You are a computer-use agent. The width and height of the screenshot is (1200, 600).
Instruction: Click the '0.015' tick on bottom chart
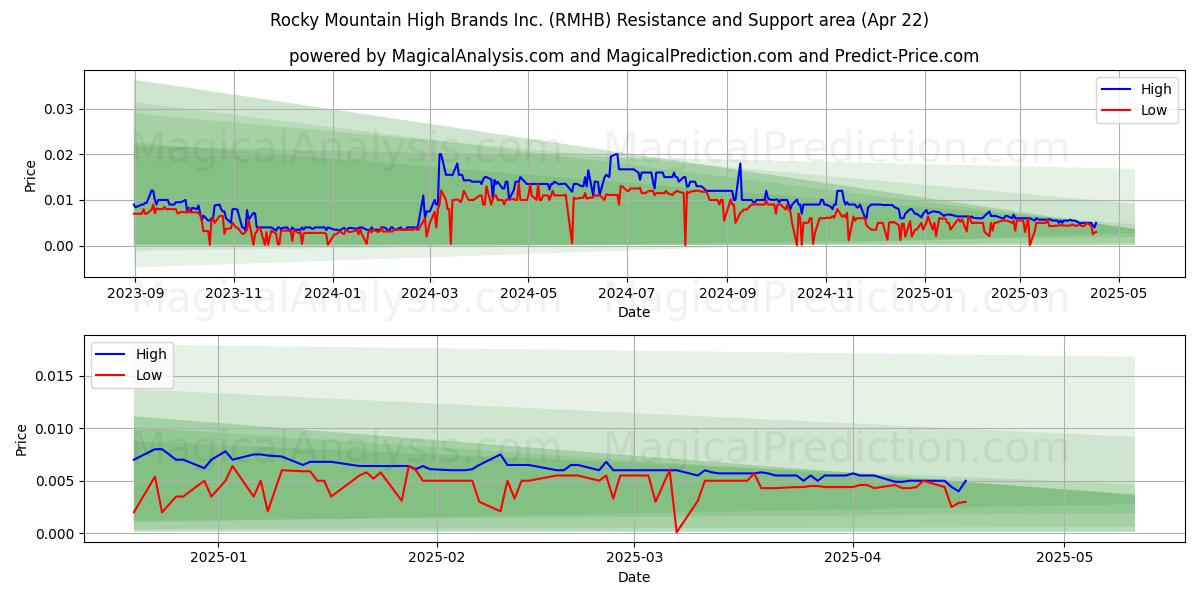pos(57,376)
